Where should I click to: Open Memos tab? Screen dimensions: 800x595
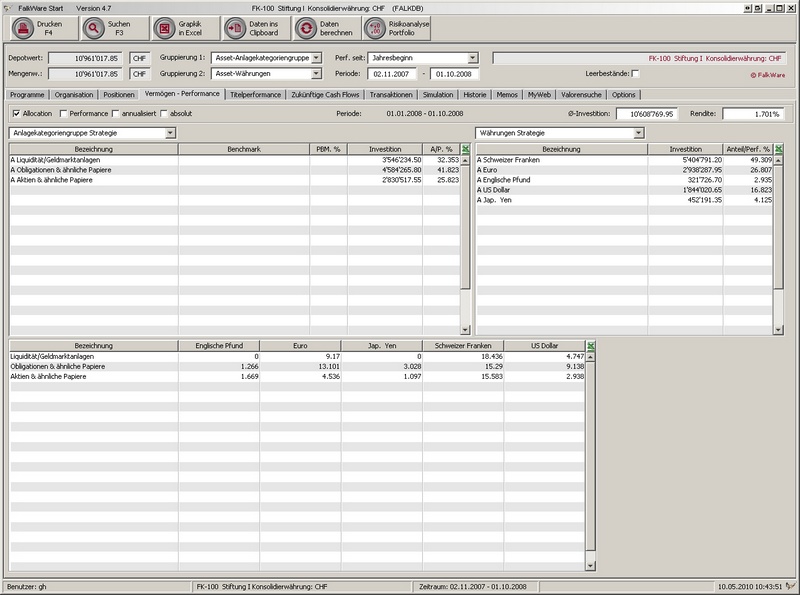click(507, 95)
